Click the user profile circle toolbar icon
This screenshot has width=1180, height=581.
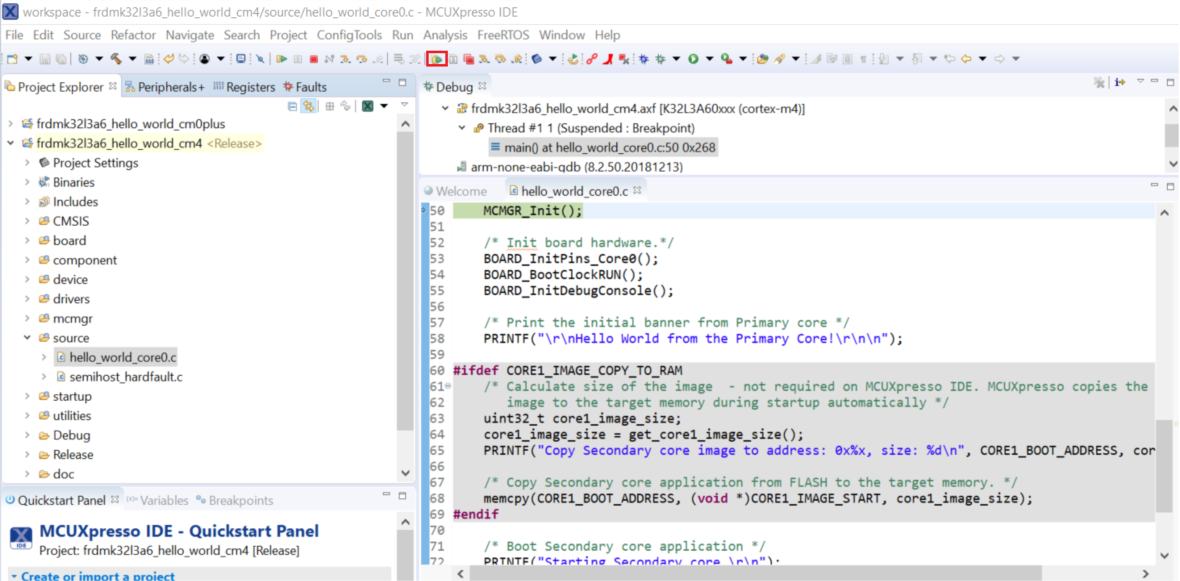[x=204, y=59]
